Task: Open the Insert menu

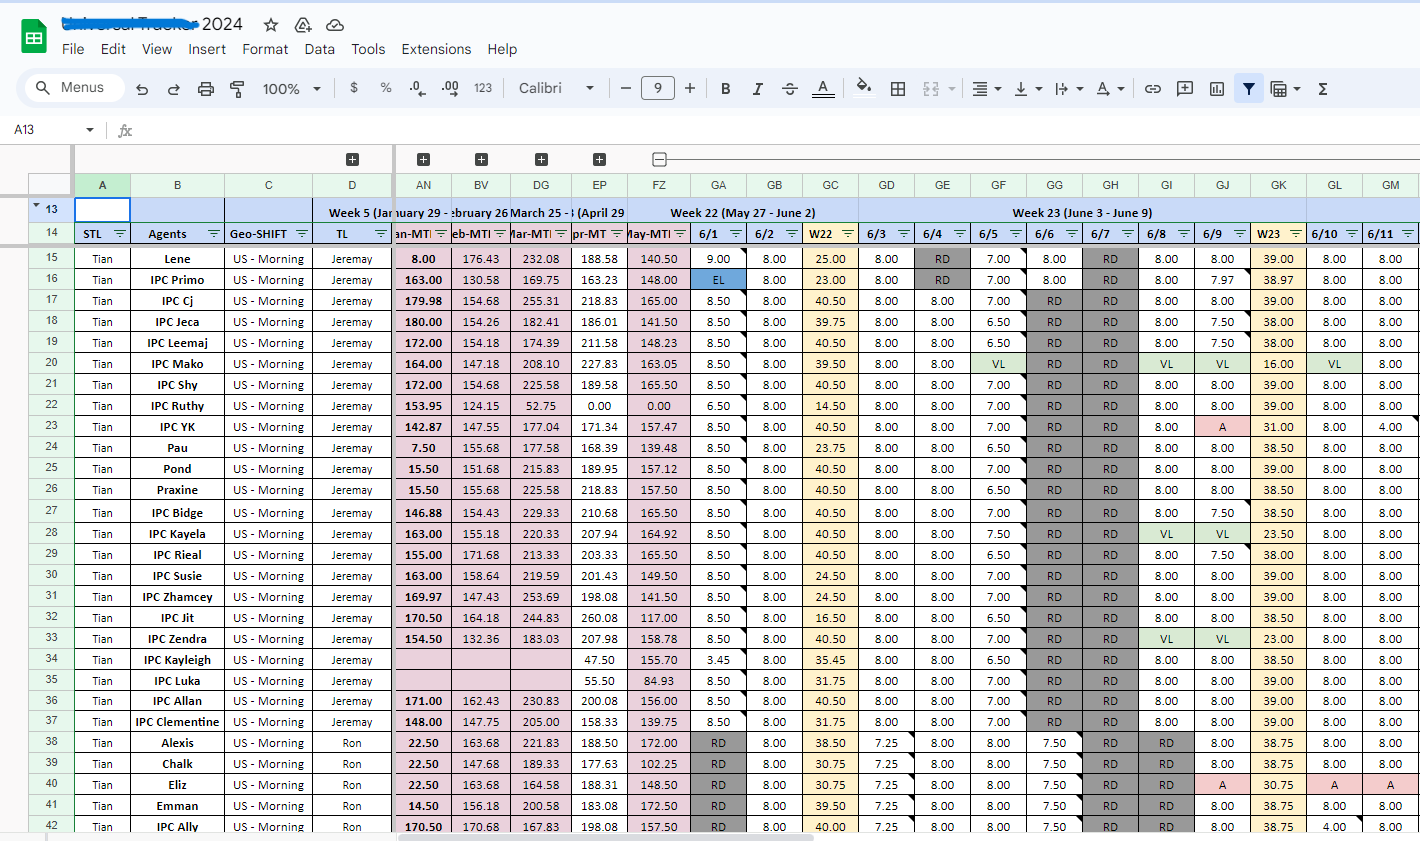Action: 207,49
